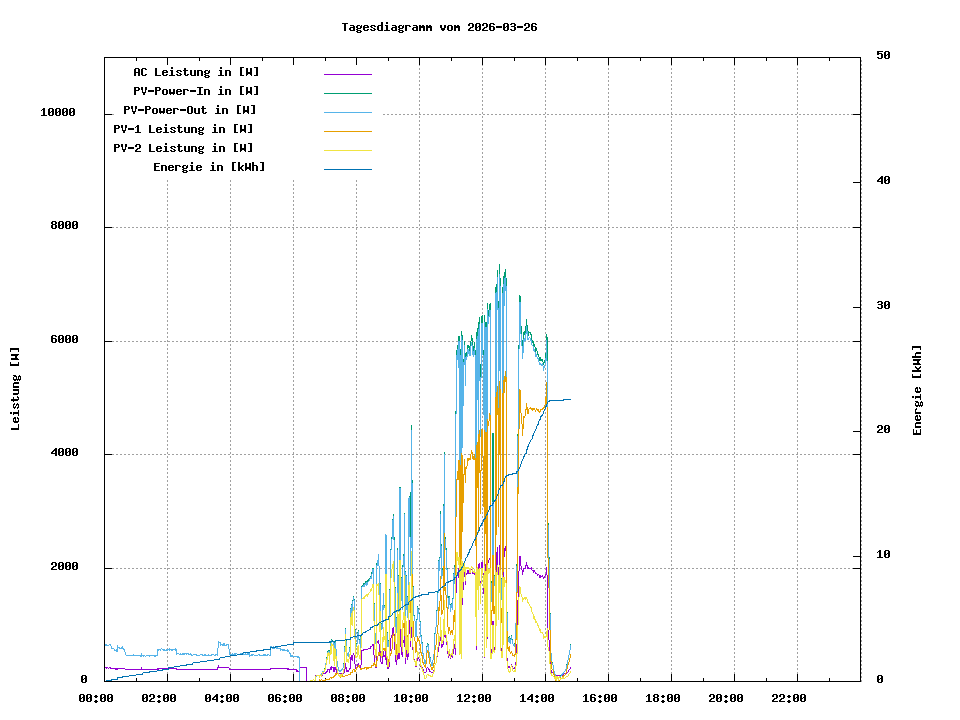This screenshot has height=720, width=960.
Task: Select the AC Leistung legend label
Action: [196, 72]
